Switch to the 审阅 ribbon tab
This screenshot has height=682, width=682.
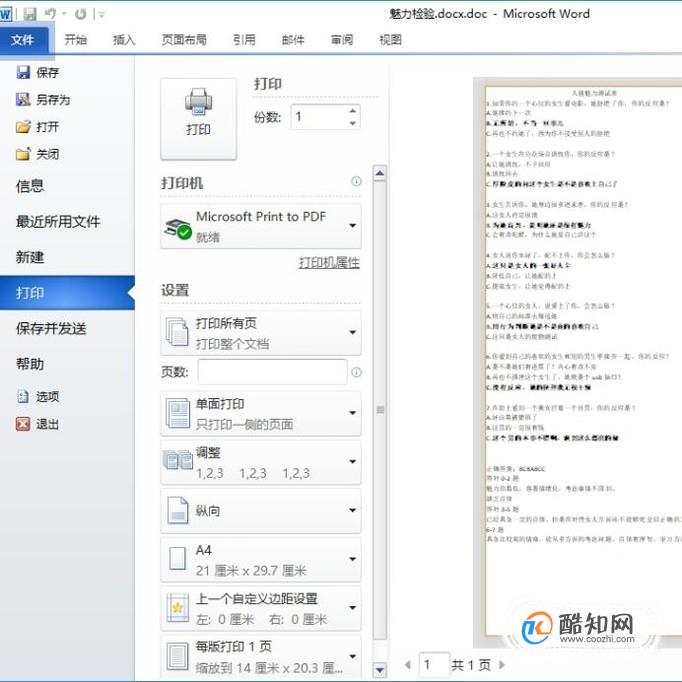(341, 40)
